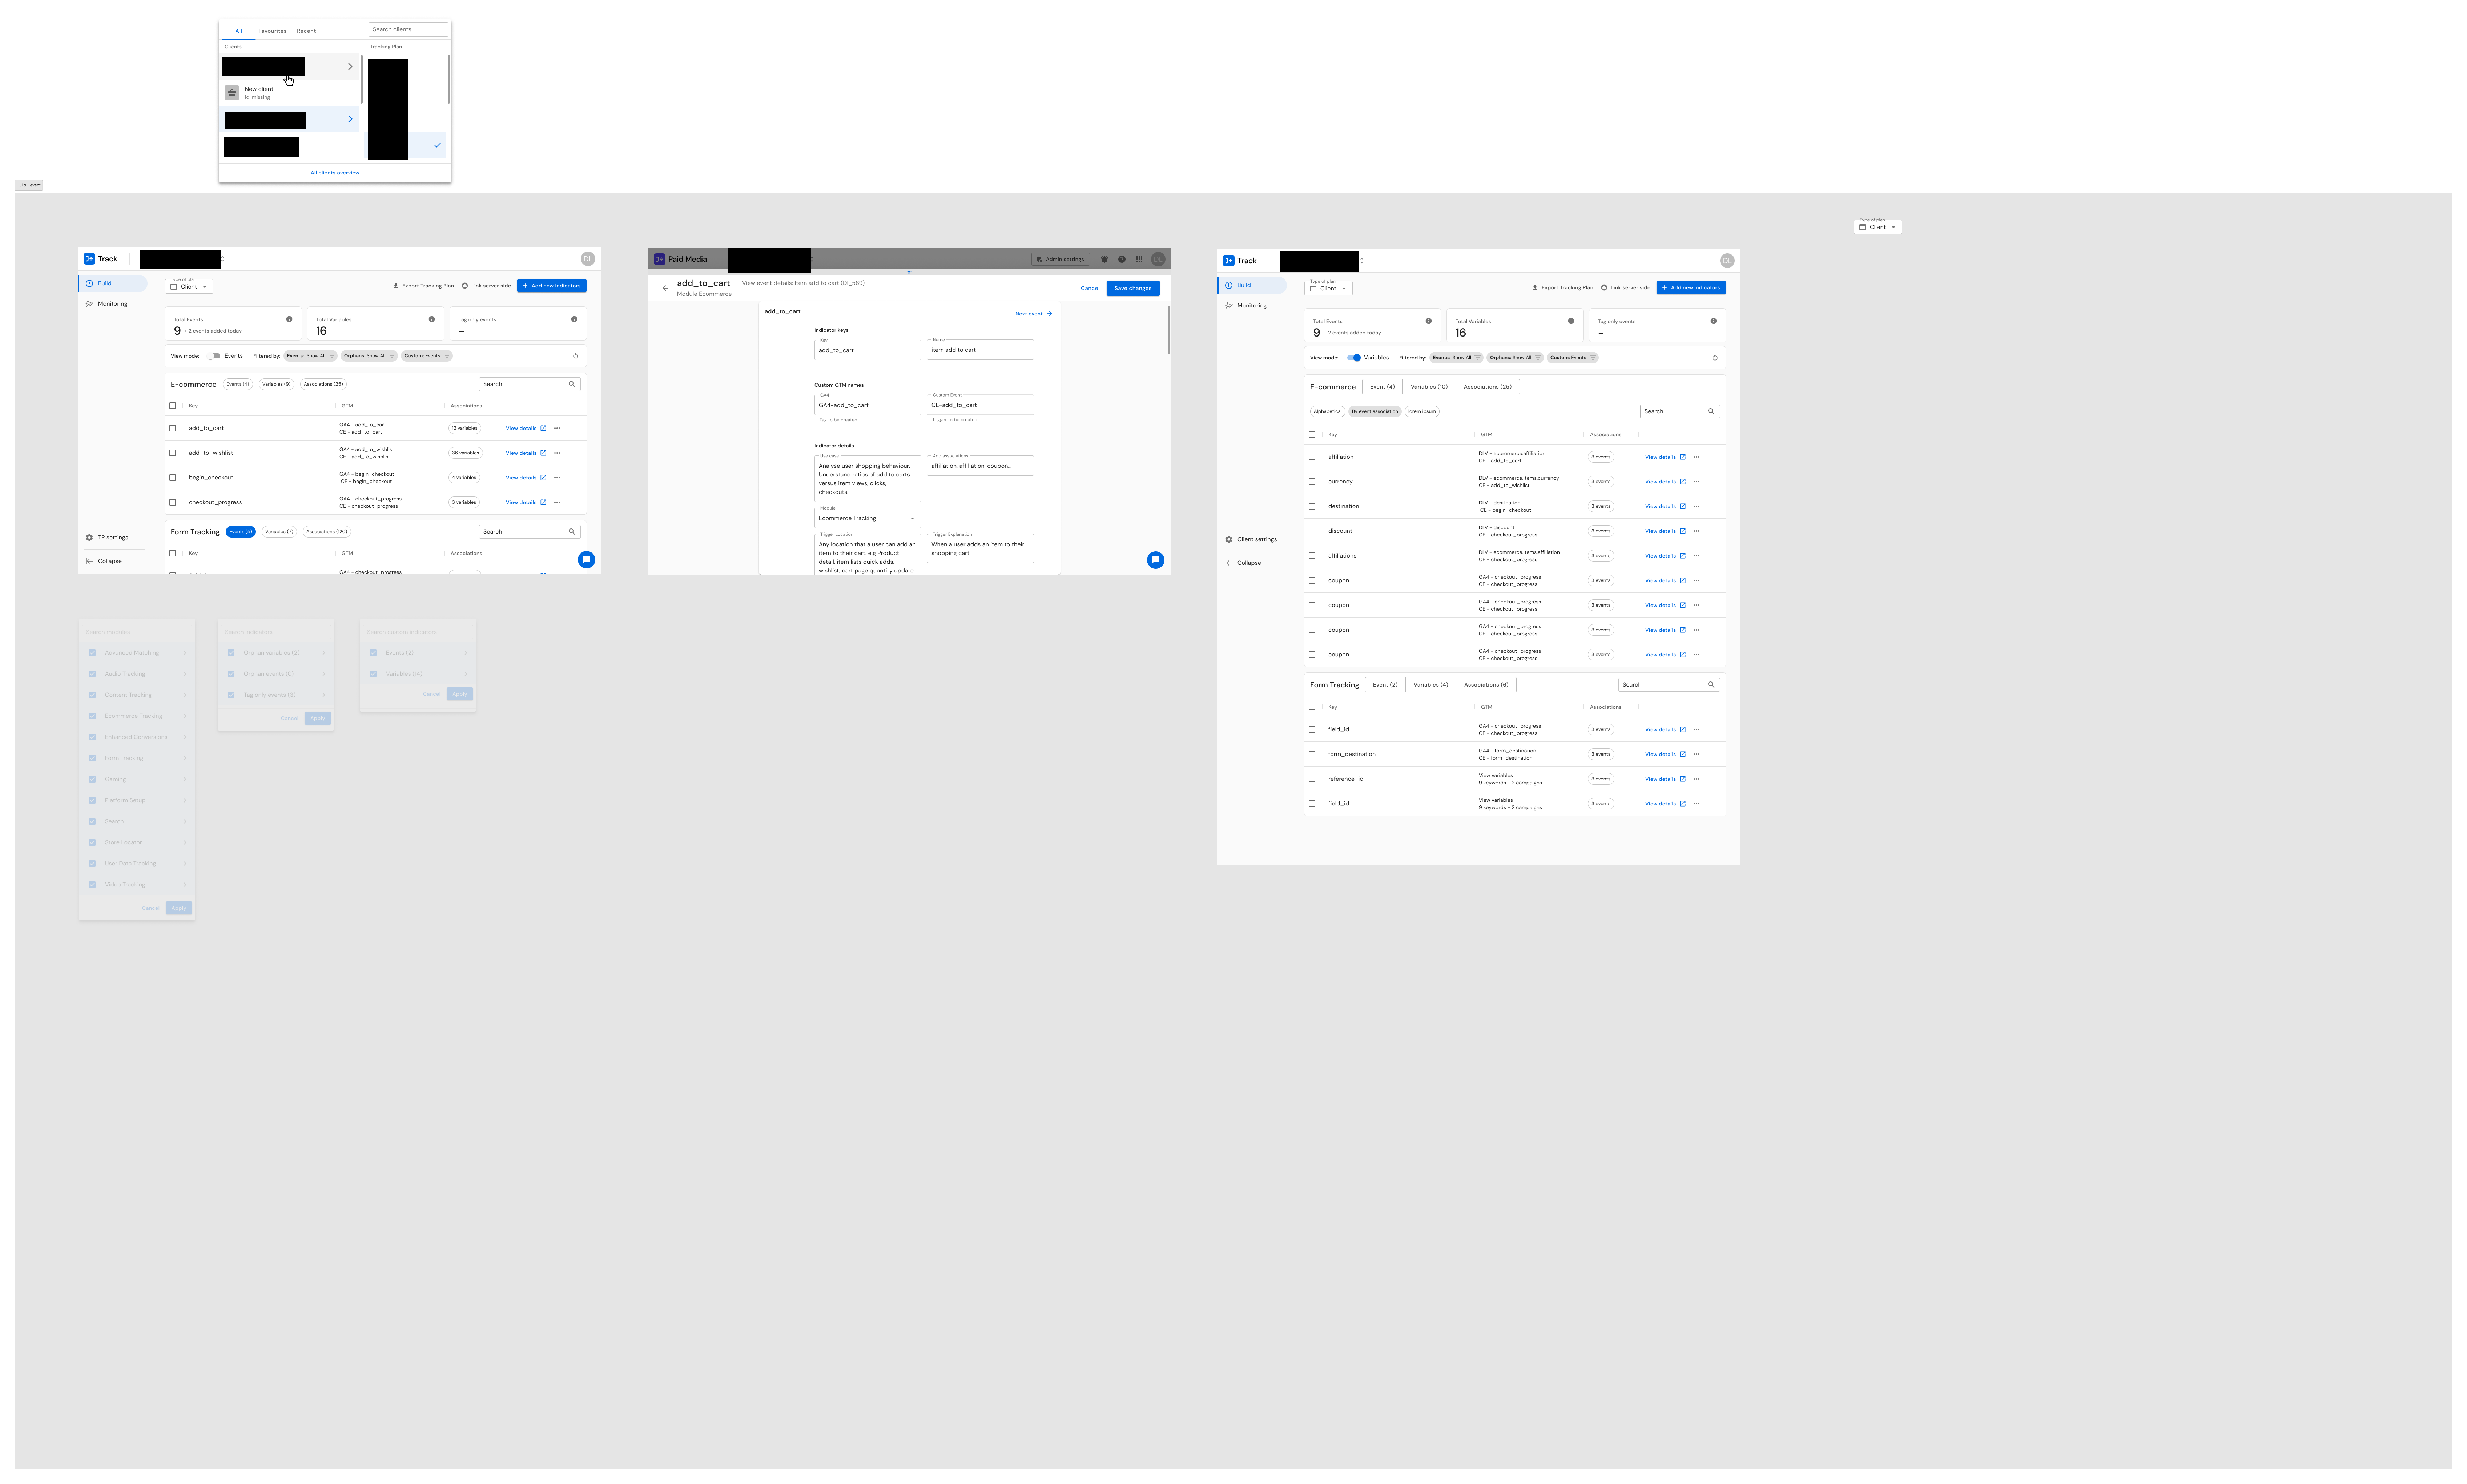Click the reset filters icon
This screenshot has height=1484, width=2467.
coord(576,355)
